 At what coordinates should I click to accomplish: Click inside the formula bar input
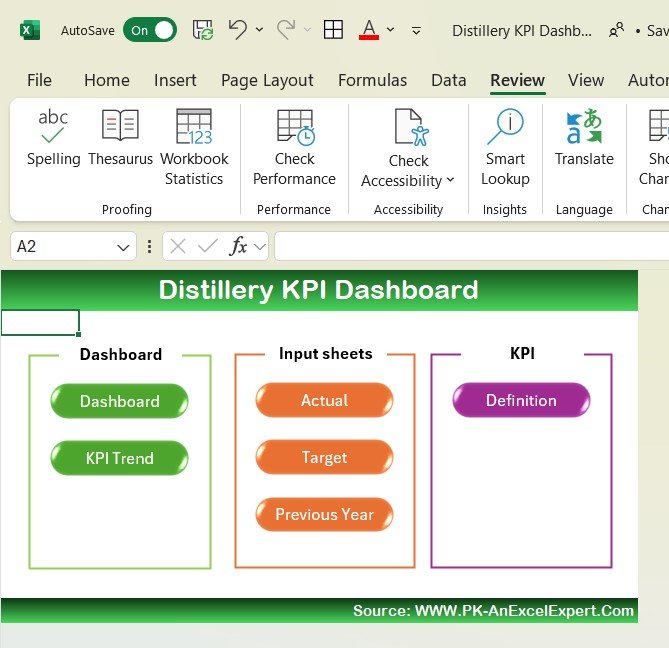click(471, 246)
